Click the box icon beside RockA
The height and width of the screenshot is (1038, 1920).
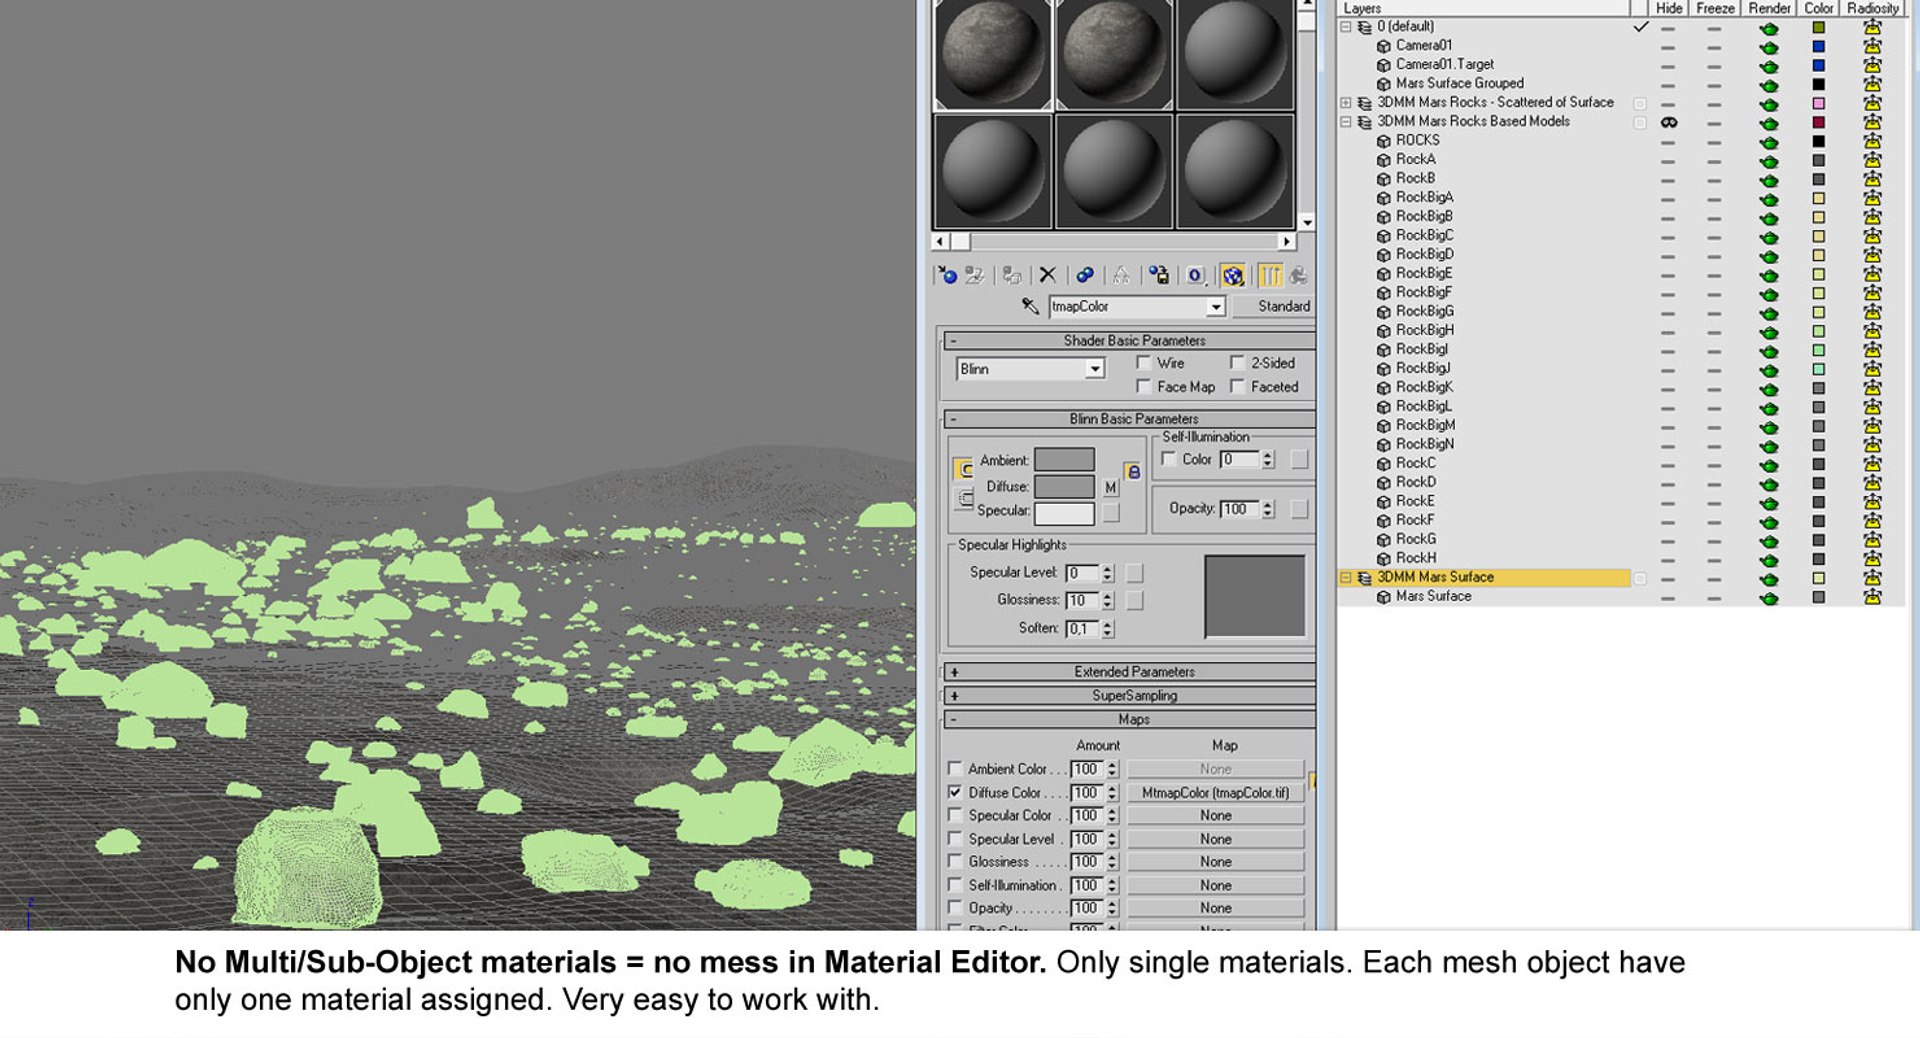(1384, 160)
